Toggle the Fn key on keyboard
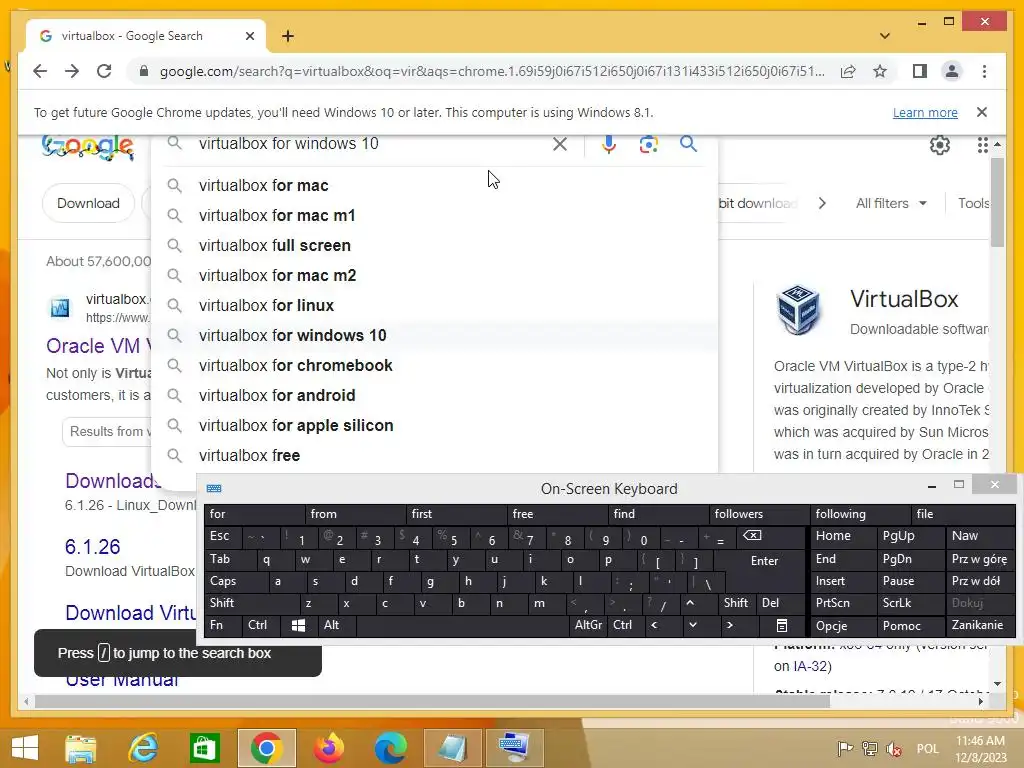The width and height of the screenshot is (1024, 768). [x=223, y=626]
